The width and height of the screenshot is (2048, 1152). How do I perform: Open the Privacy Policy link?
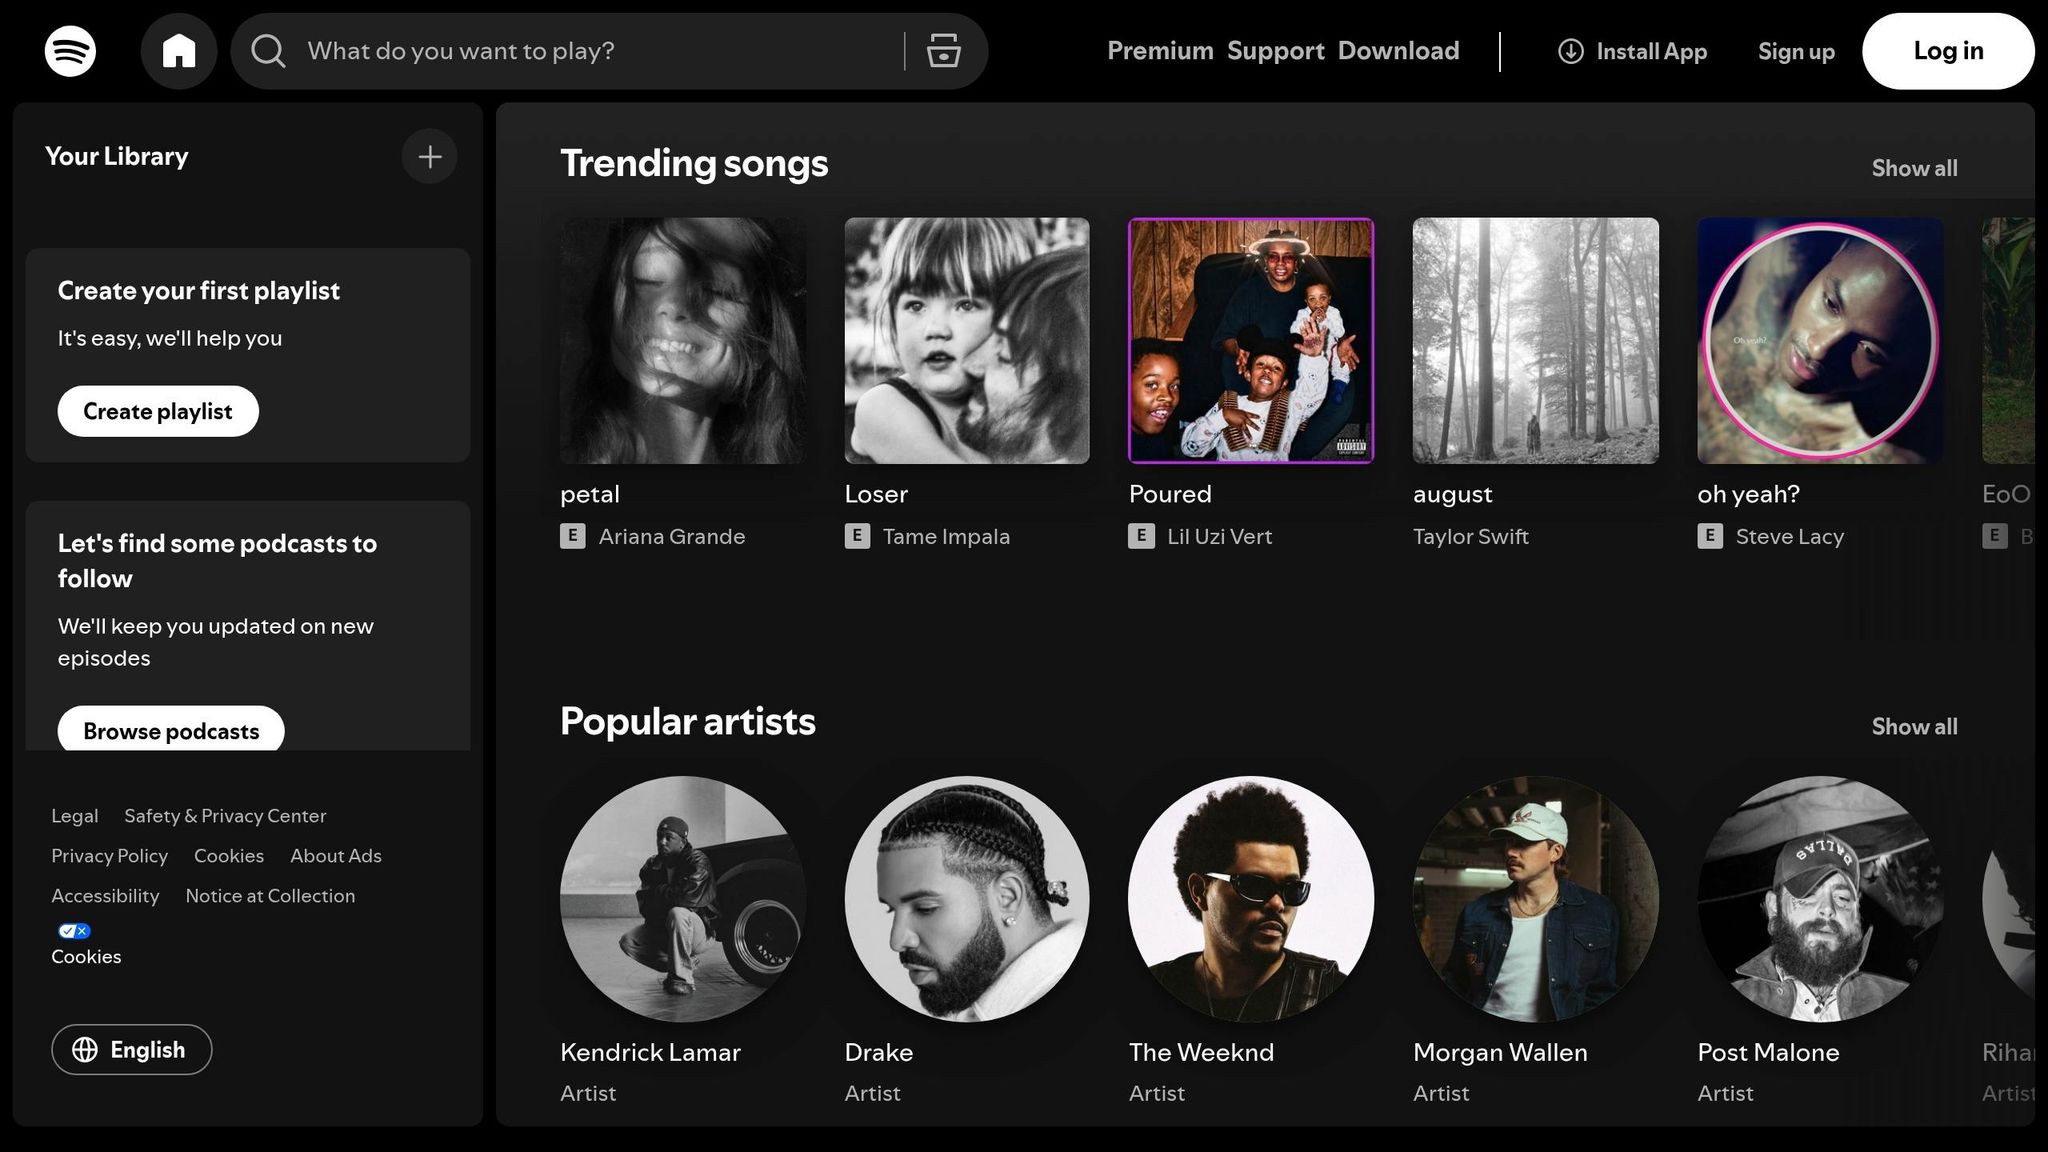tap(110, 856)
